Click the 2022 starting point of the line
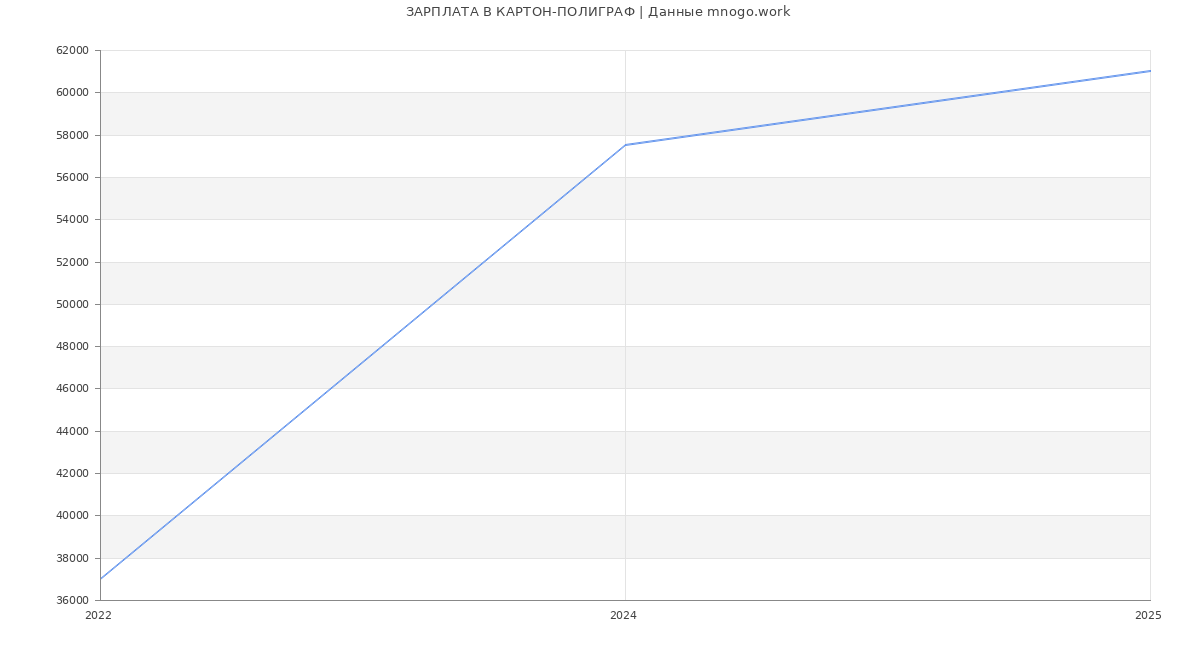Screen dimensions: 1200x650 click(100, 579)
